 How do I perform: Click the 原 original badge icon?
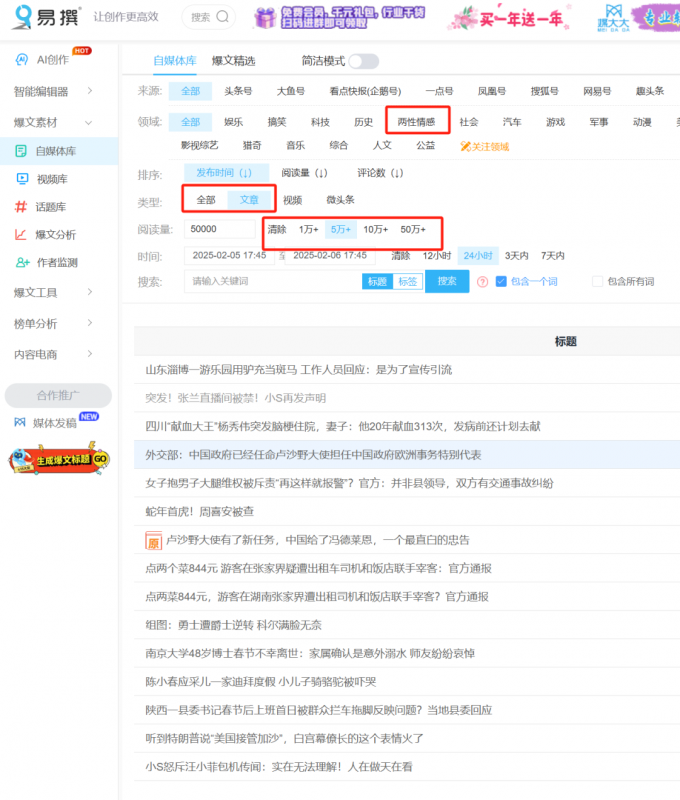coord(154,540)
